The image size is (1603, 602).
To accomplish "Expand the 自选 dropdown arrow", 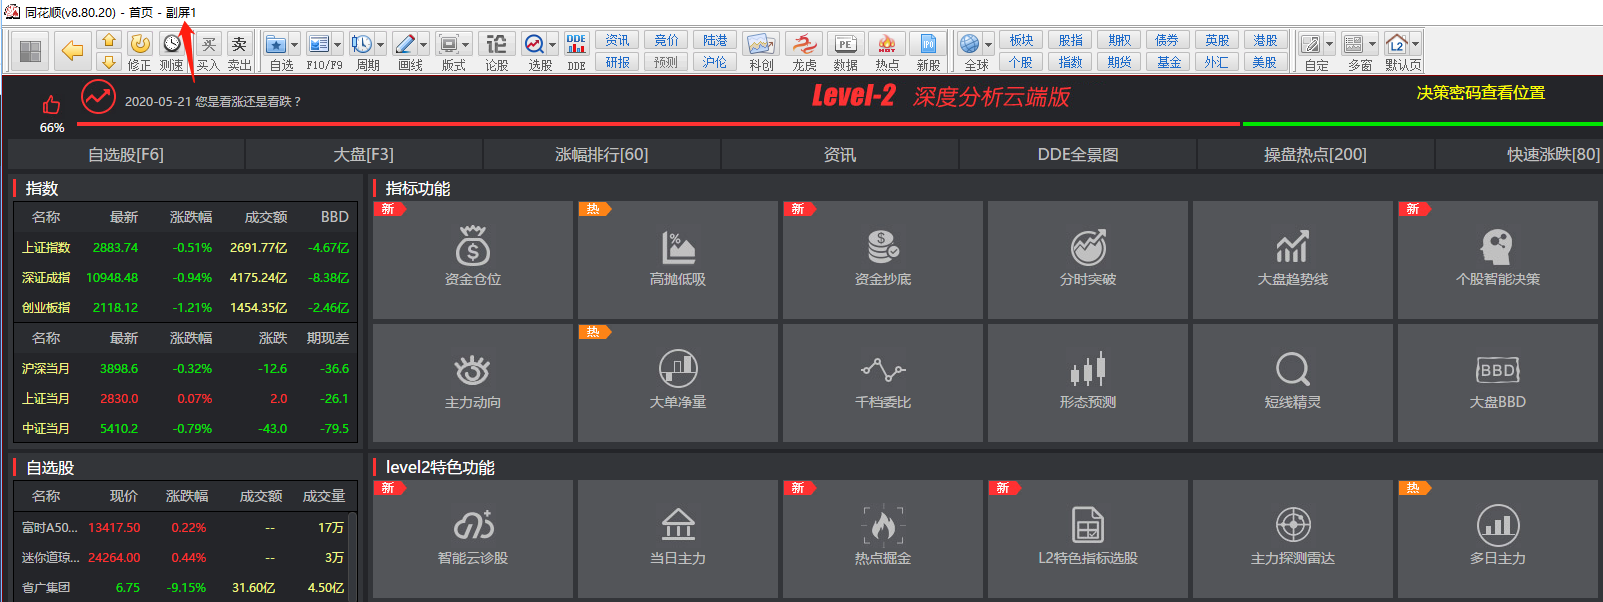I will (294, 45).
